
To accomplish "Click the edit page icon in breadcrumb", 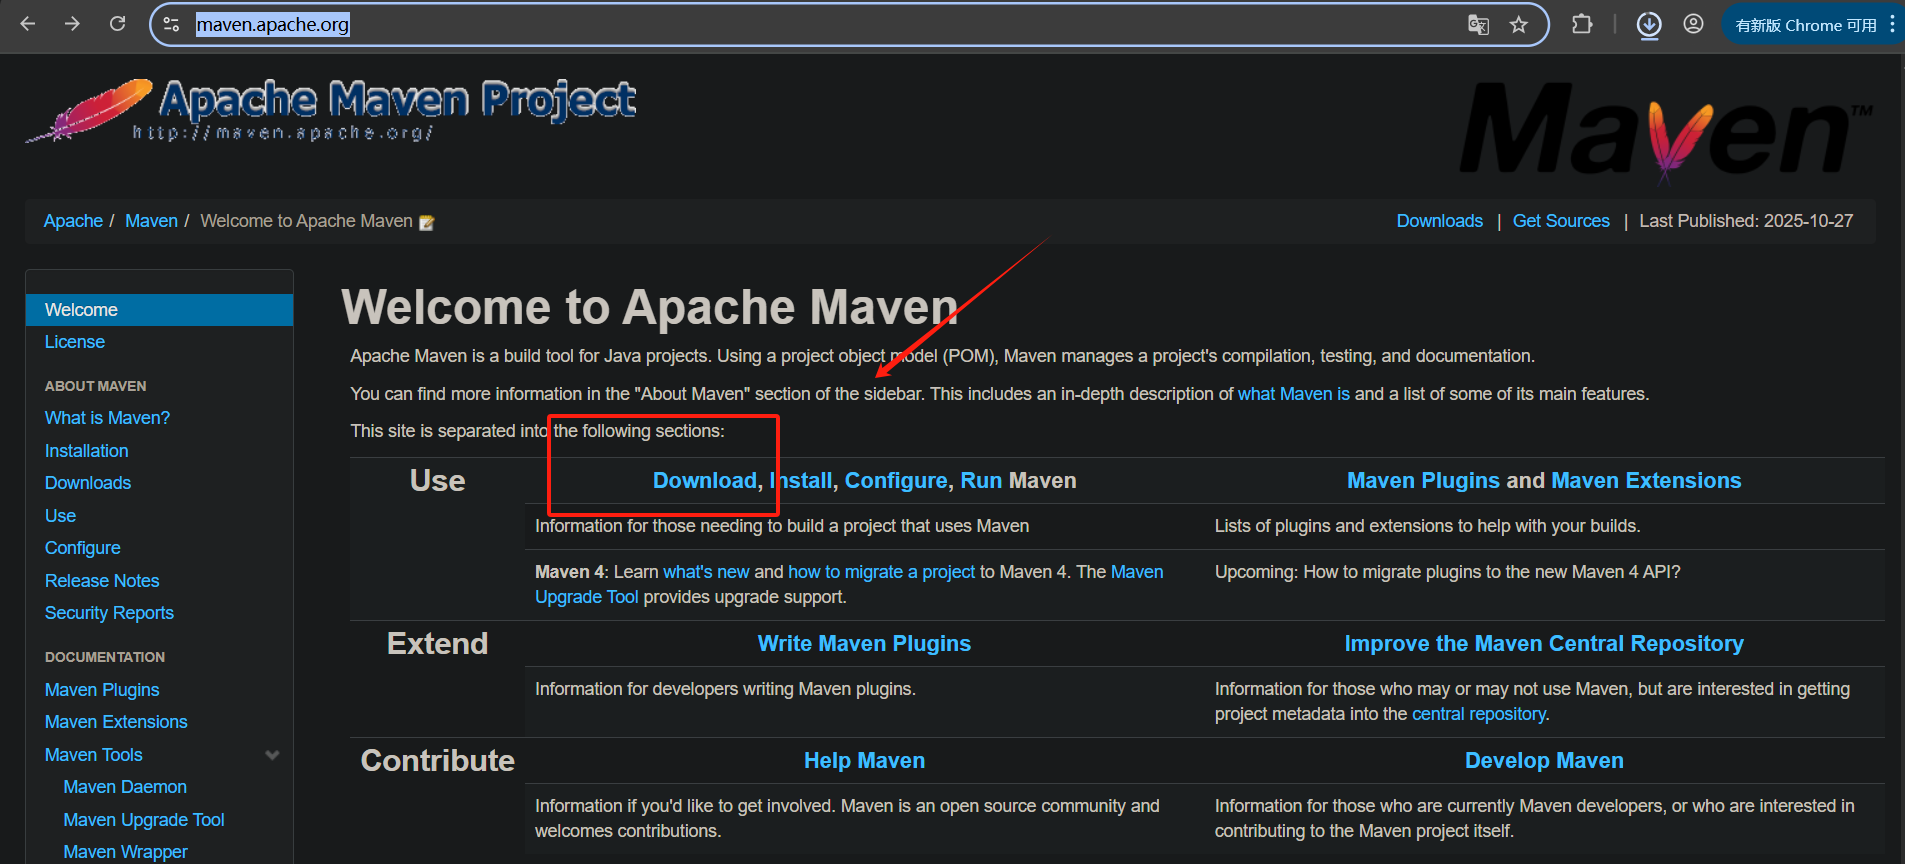I will click(426, 222).
